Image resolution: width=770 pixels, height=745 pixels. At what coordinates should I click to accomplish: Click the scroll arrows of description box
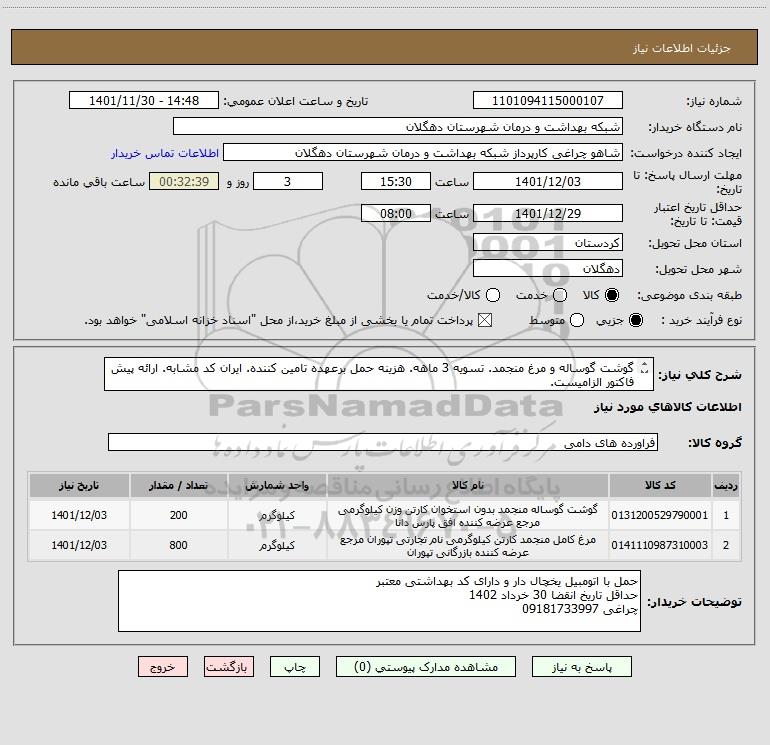645,367
